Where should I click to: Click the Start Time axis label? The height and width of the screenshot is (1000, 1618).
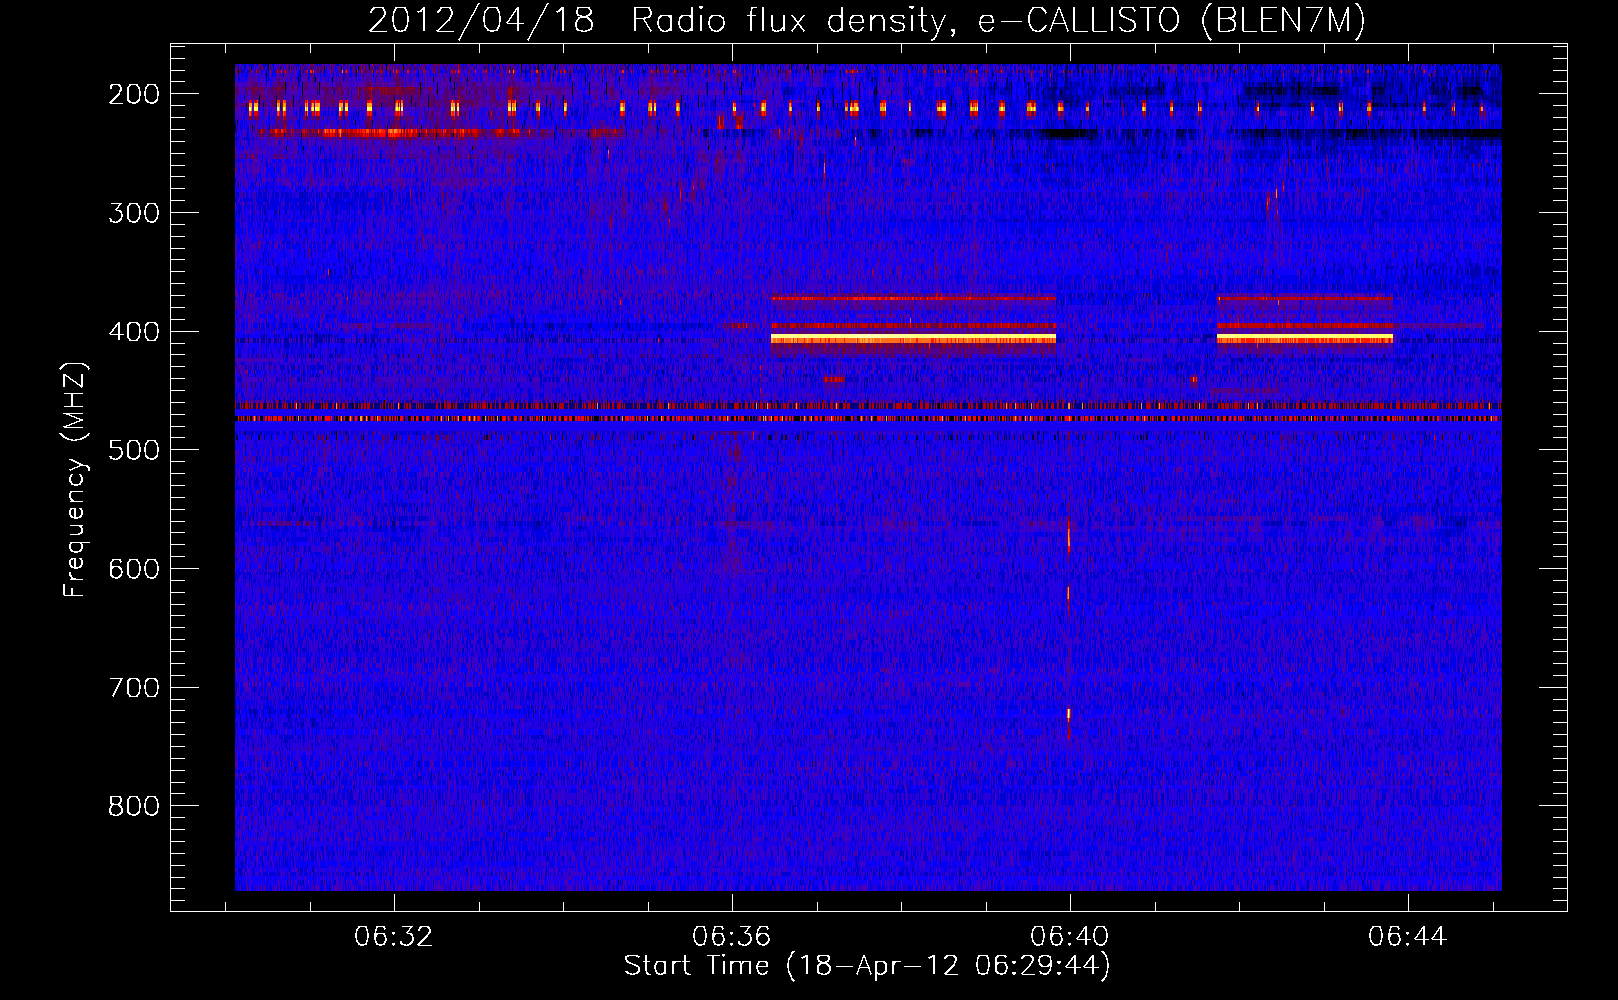pyautogui.click(x=867, y=966)
